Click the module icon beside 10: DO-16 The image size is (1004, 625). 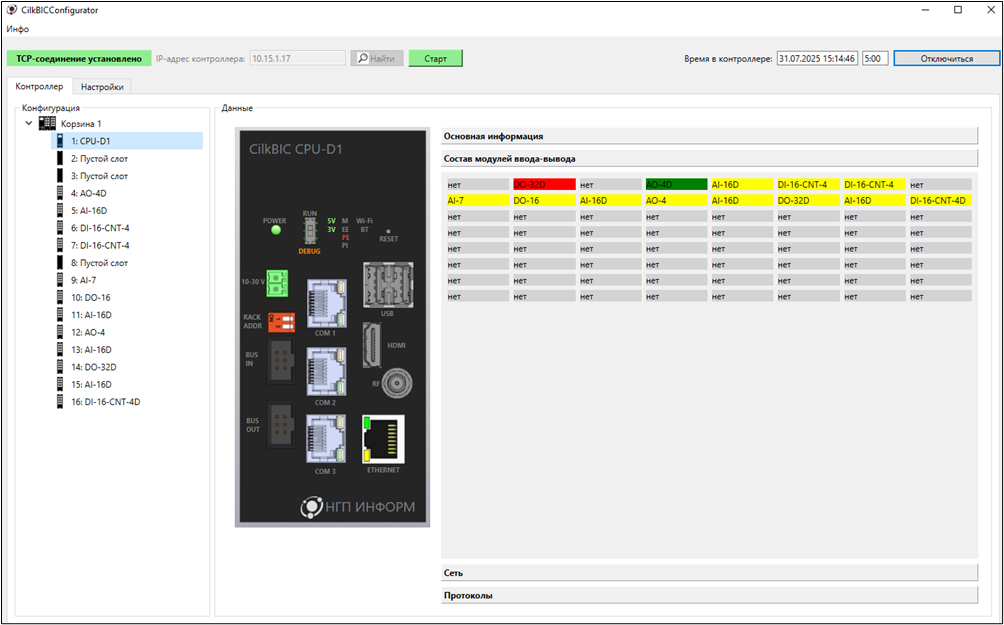60,297
